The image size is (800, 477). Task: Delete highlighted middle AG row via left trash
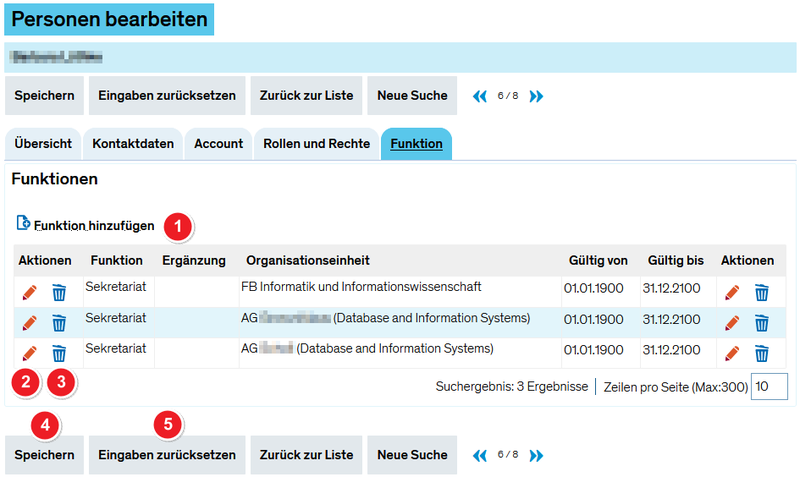click(59, 323)
